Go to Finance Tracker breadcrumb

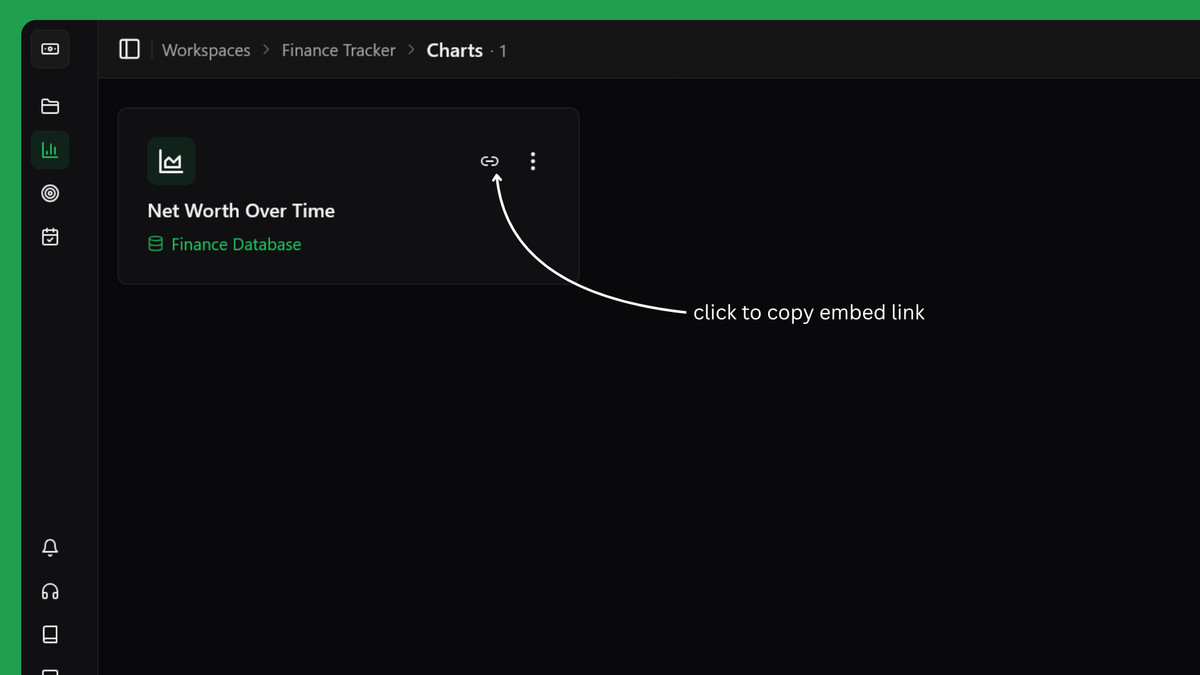pos(338,50)
